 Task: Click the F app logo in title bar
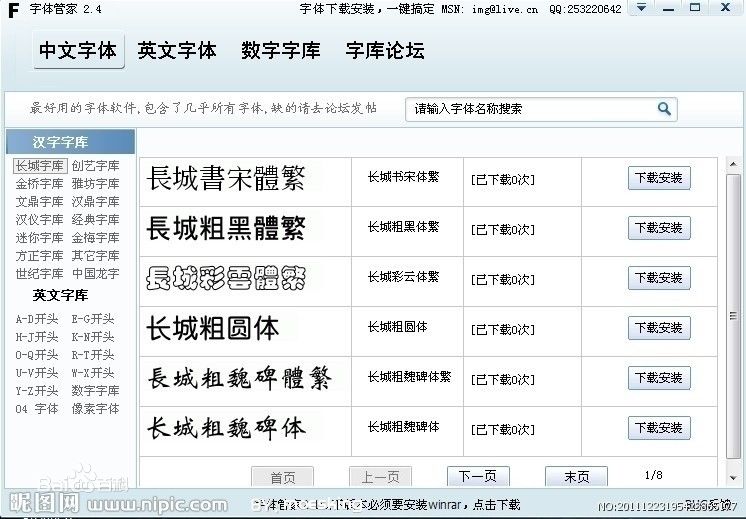pos(13,10)
